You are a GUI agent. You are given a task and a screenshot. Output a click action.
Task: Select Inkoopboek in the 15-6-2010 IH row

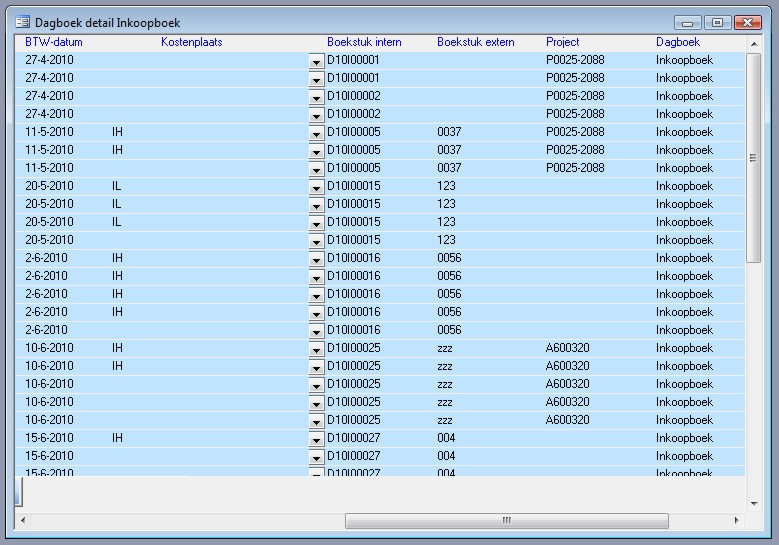(x=684, y=438)
